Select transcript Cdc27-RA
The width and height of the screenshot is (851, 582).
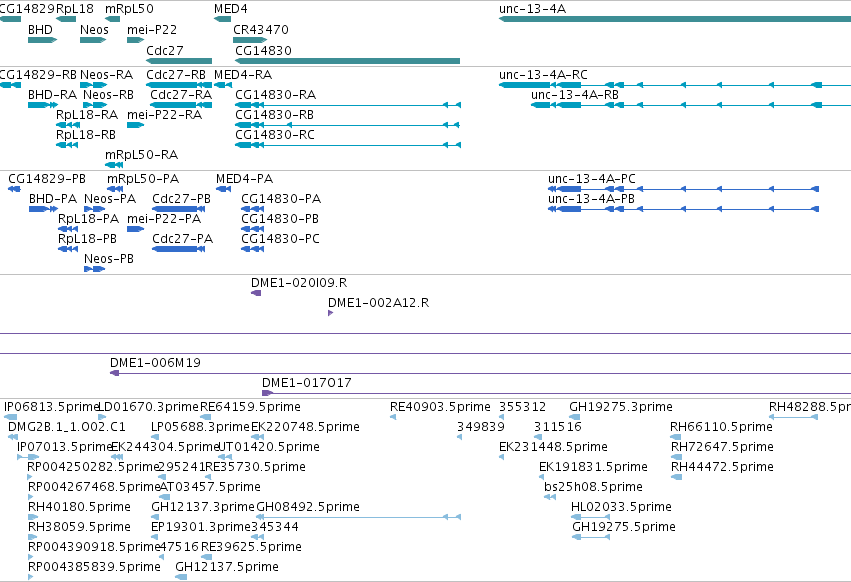(181, 105)
